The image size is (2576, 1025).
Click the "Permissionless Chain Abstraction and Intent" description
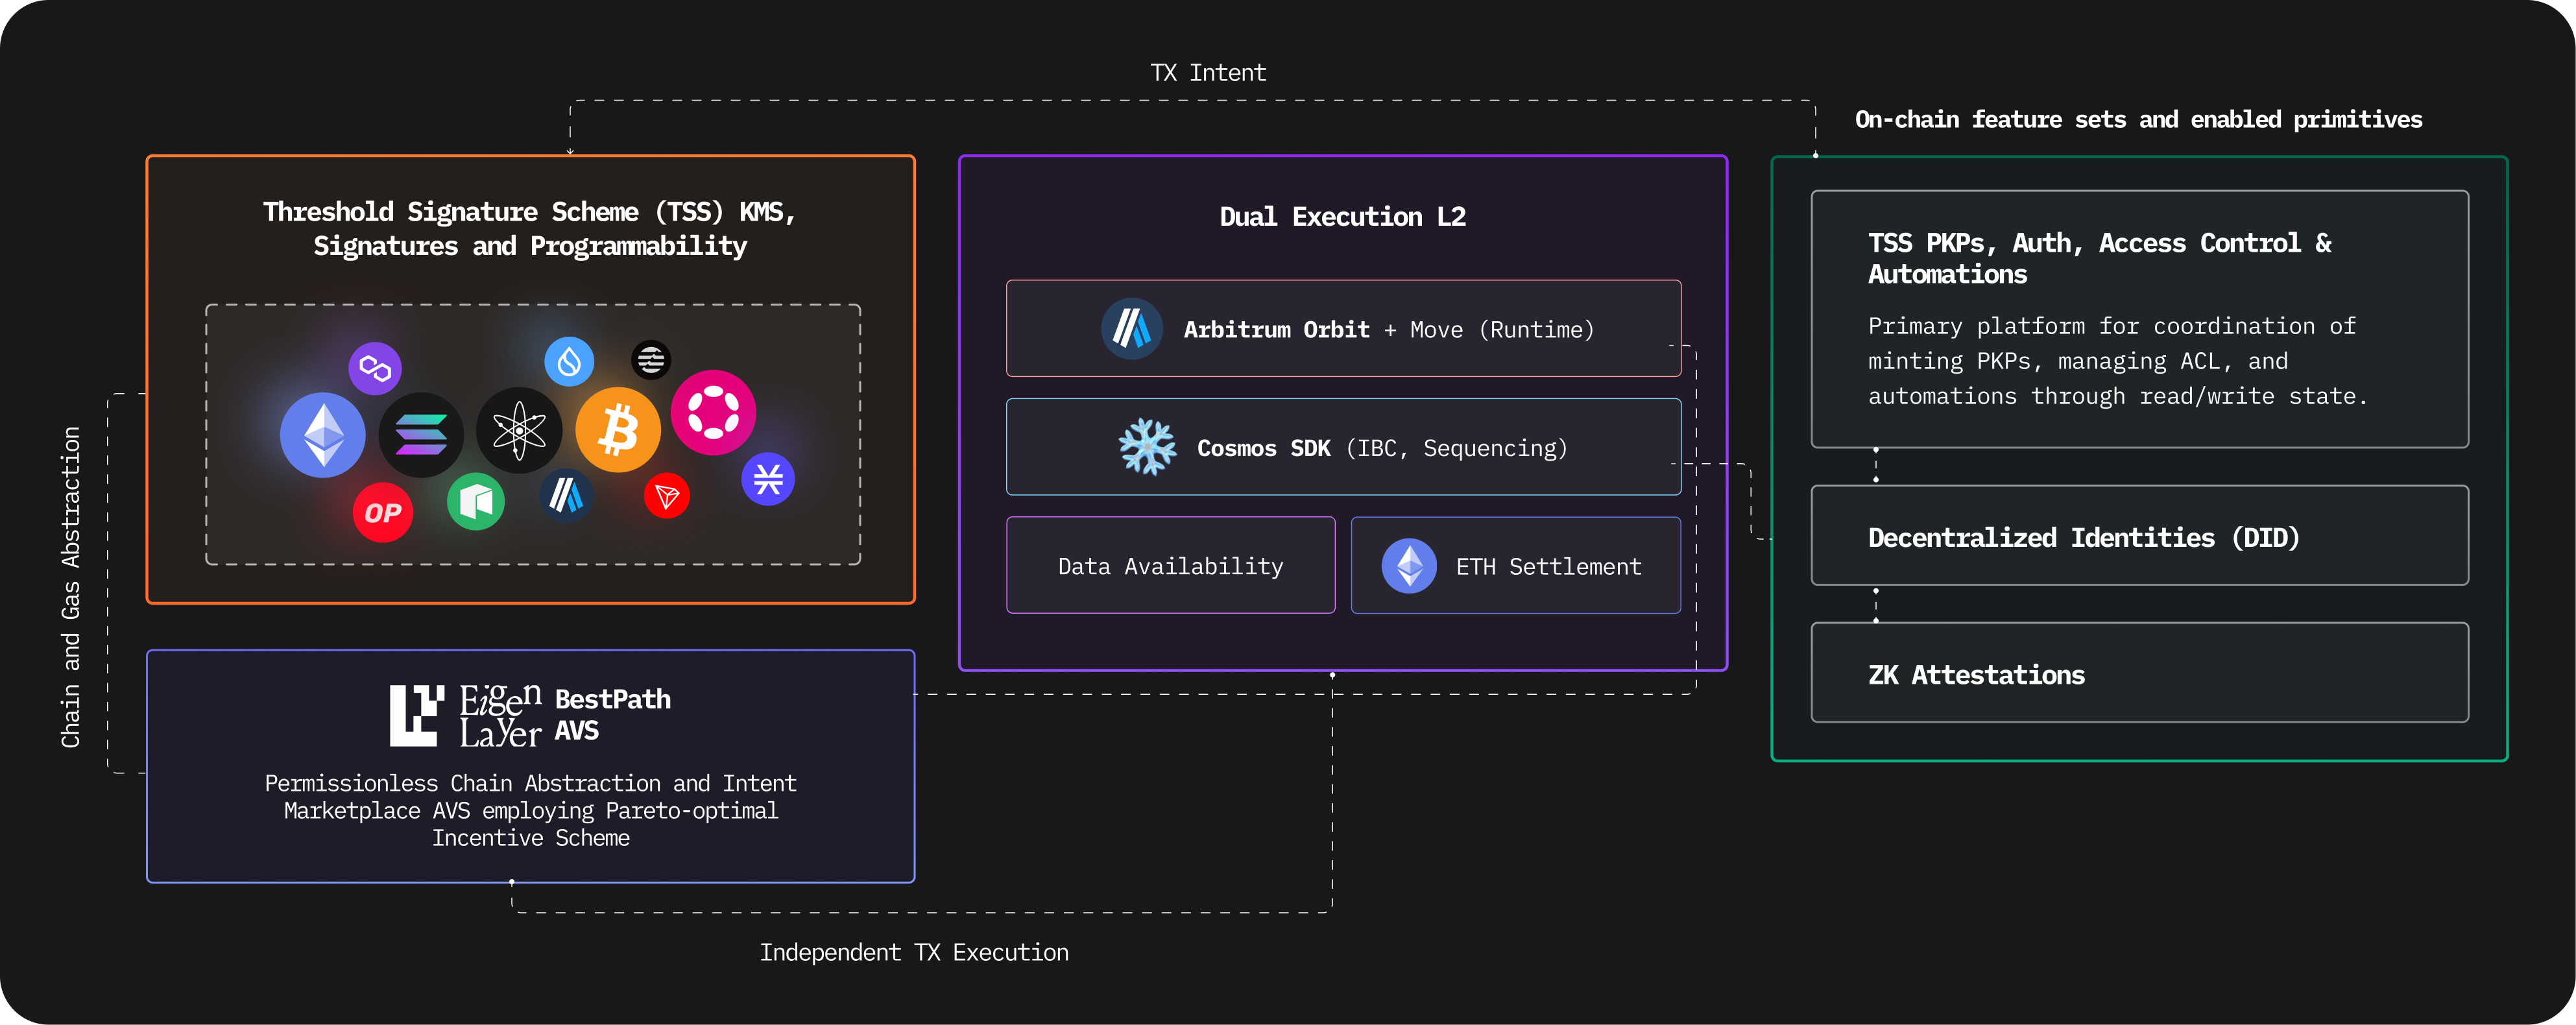[531, 810]
